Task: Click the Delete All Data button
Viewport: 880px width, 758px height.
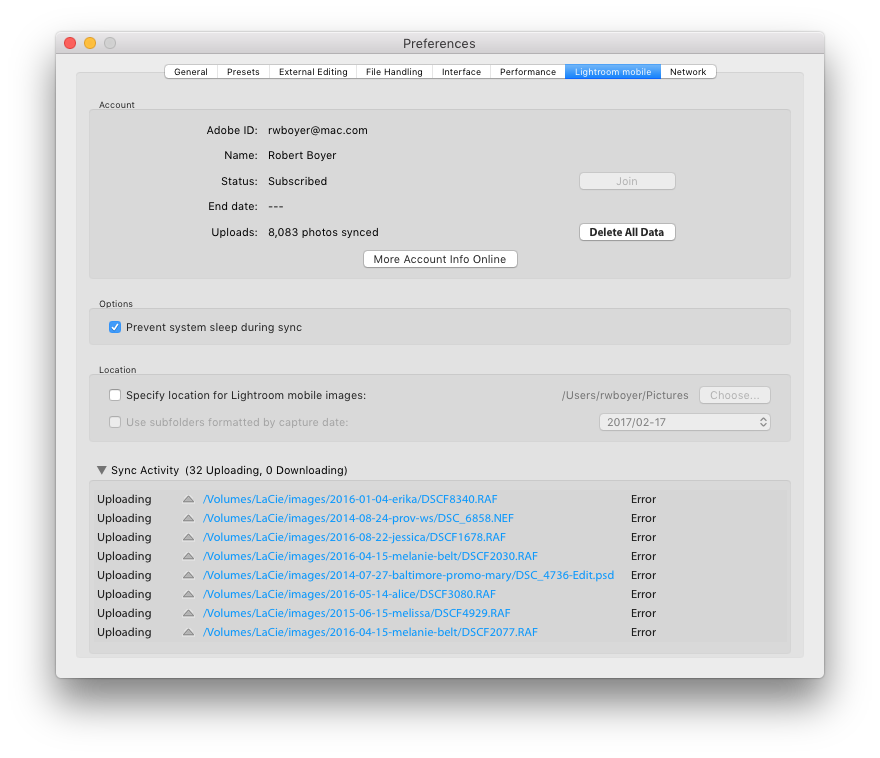Action: (x=627, y=232)
